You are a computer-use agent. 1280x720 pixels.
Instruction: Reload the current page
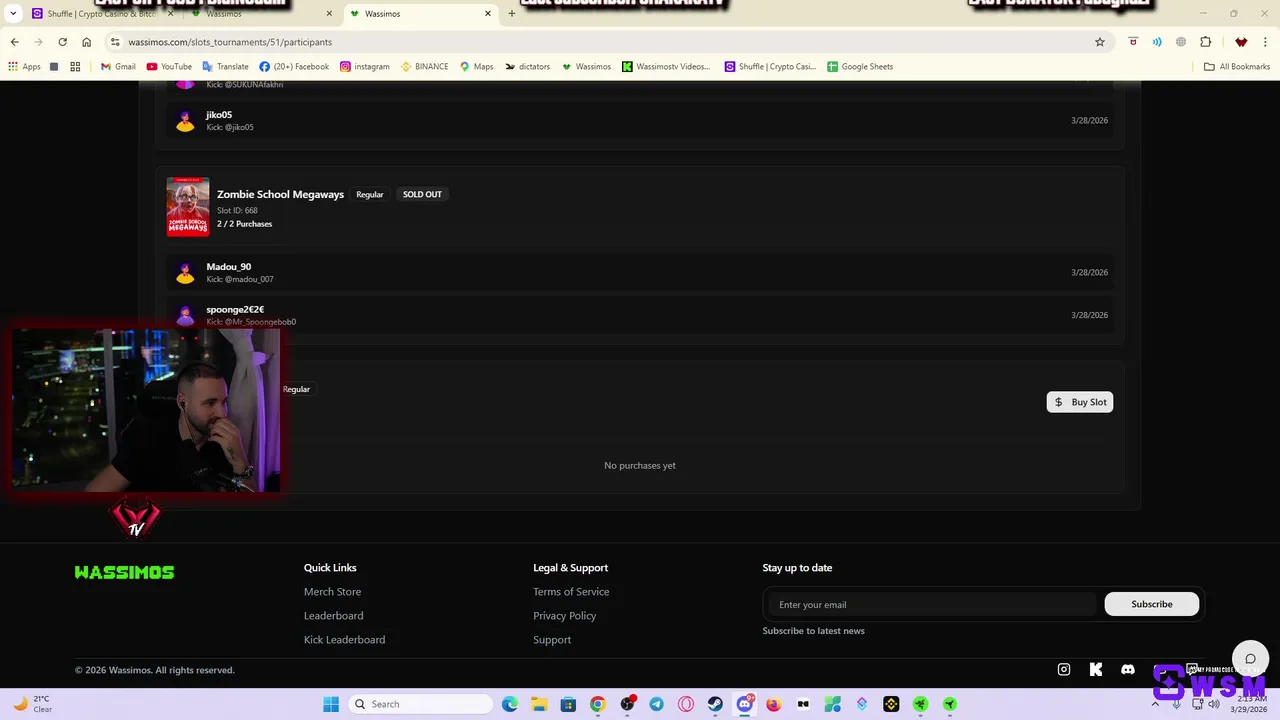[62, 42]
